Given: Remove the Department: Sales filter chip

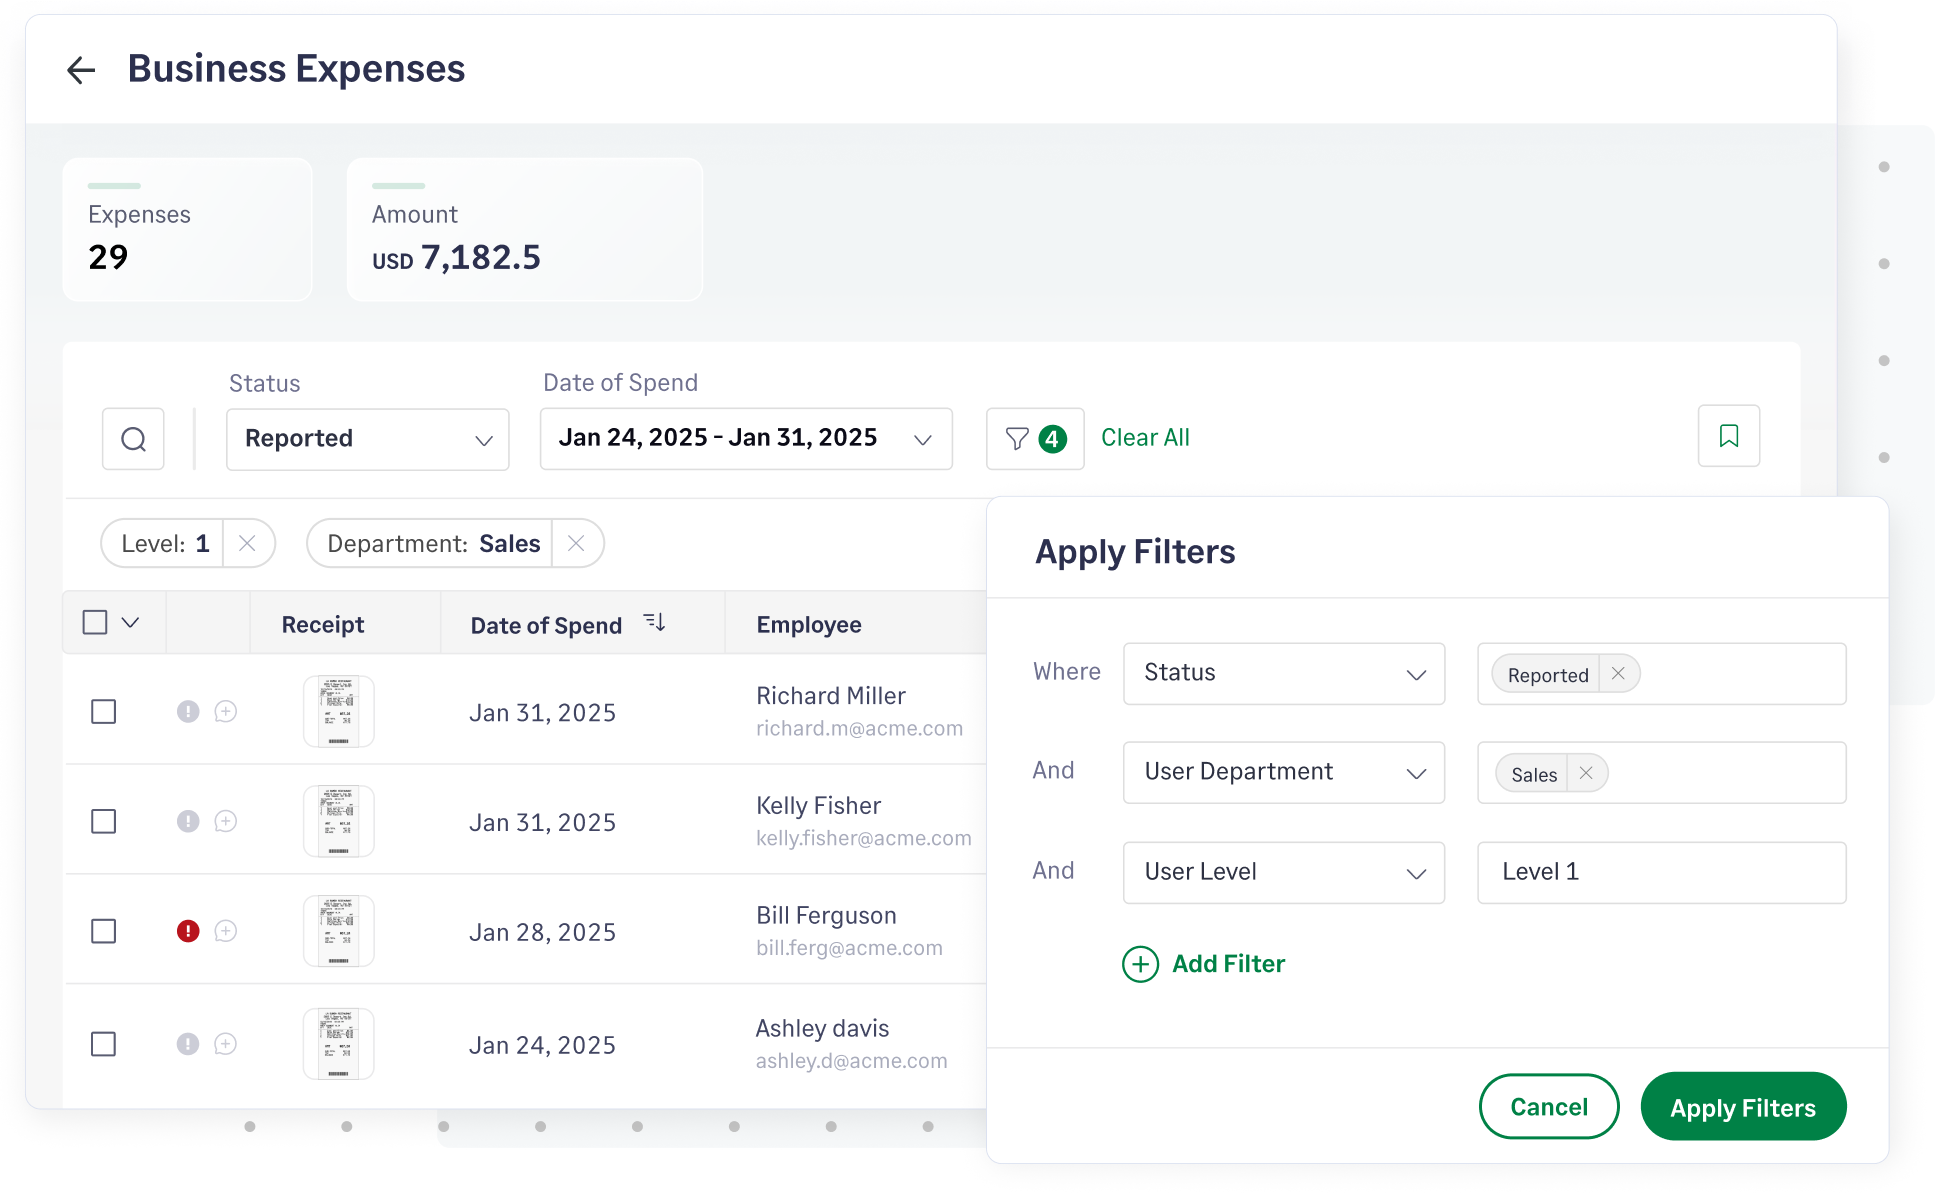Looking at the screenshot, I should point(576,543).
